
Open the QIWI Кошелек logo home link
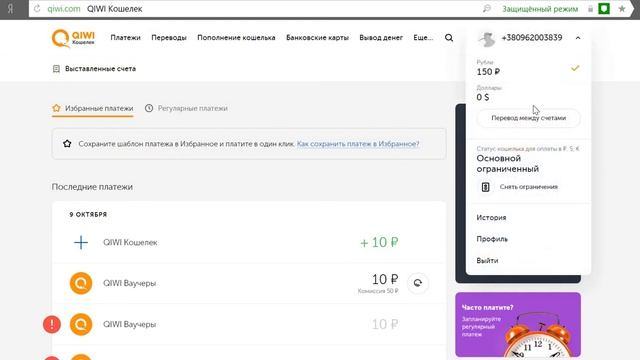click(x=73, y=38)
